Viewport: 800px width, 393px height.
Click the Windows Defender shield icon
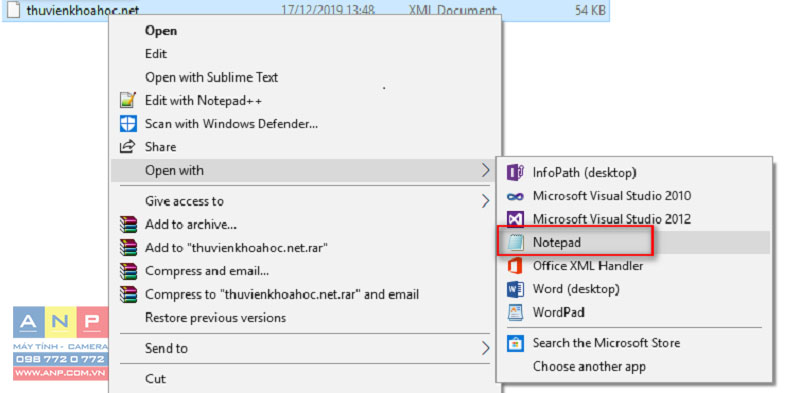pos(128,124)
